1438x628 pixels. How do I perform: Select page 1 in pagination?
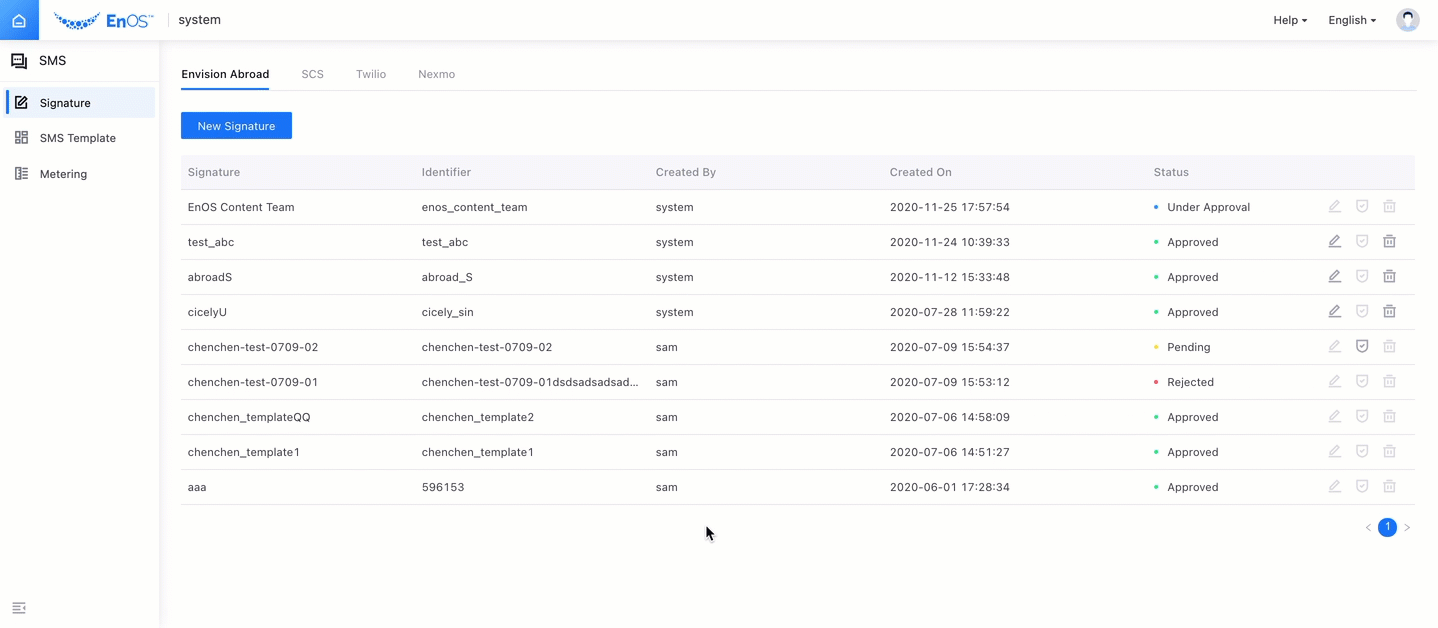[1387, 527]
